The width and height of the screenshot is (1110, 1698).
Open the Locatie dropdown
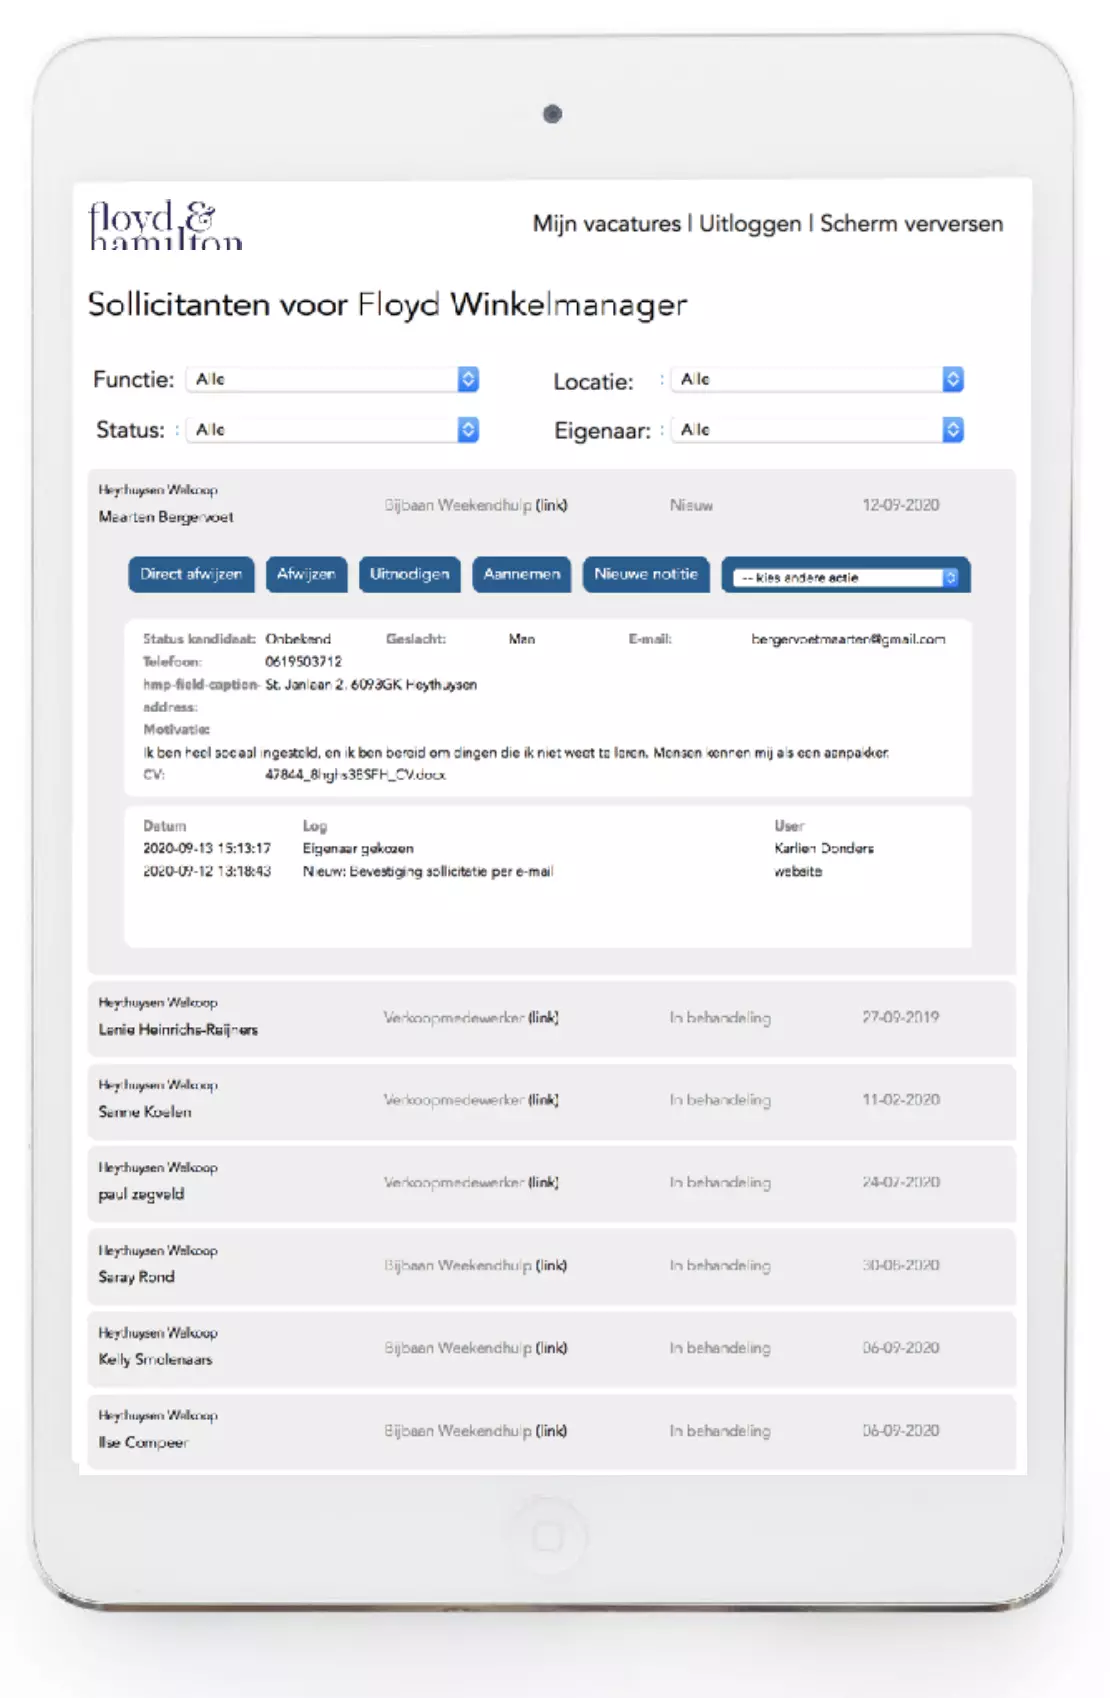[x=819, y=379]
